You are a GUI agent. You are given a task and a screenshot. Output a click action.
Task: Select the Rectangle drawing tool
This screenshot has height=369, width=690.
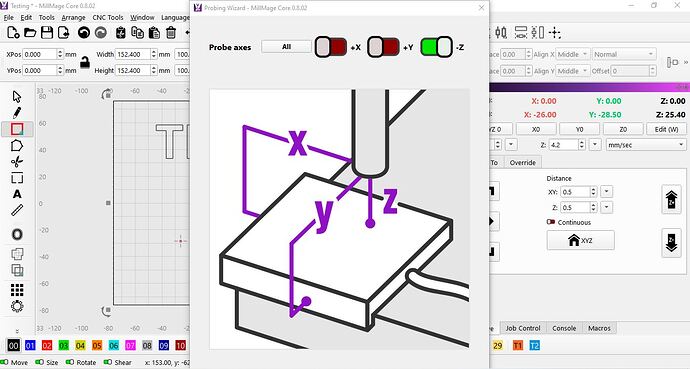(17, 129)
